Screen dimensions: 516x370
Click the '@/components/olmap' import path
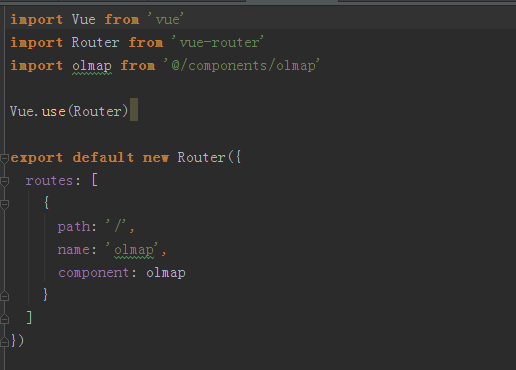pyautogui.click(x=242, y=65)
